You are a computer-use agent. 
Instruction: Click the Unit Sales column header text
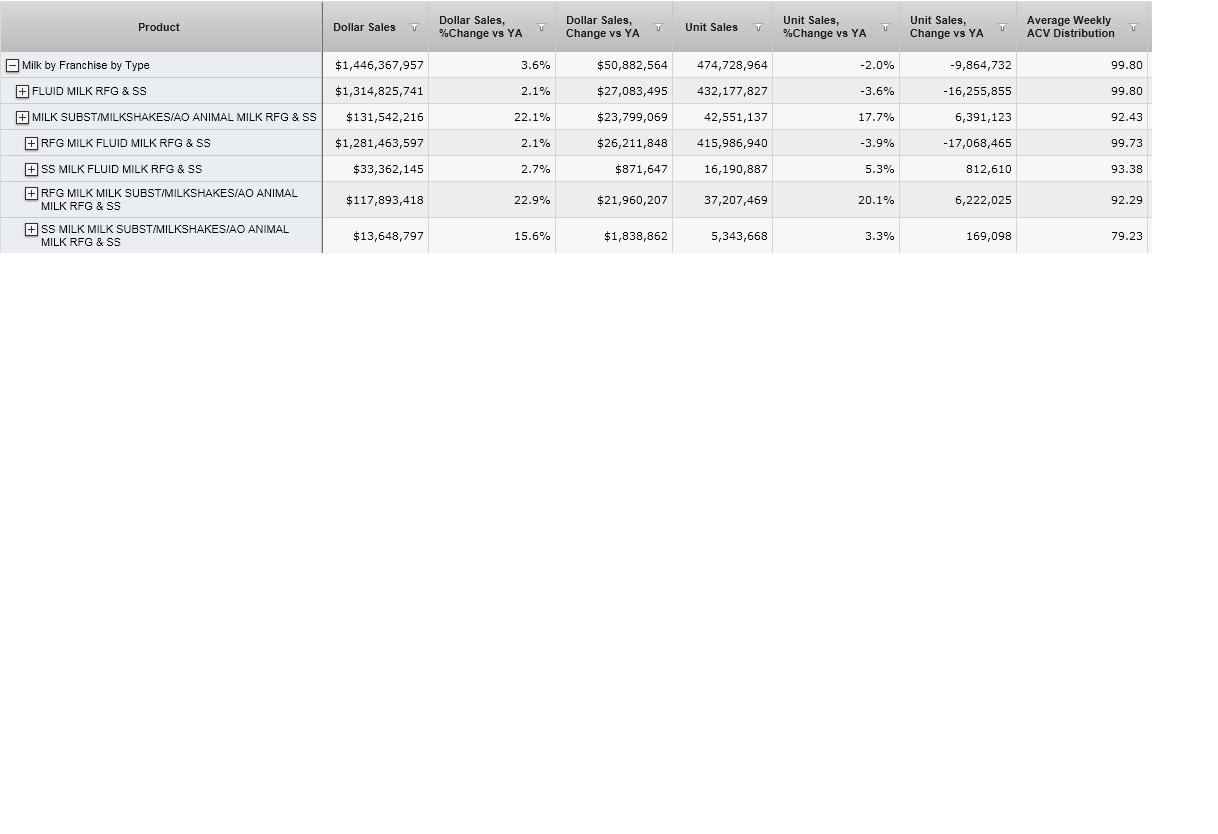[711, 27]
